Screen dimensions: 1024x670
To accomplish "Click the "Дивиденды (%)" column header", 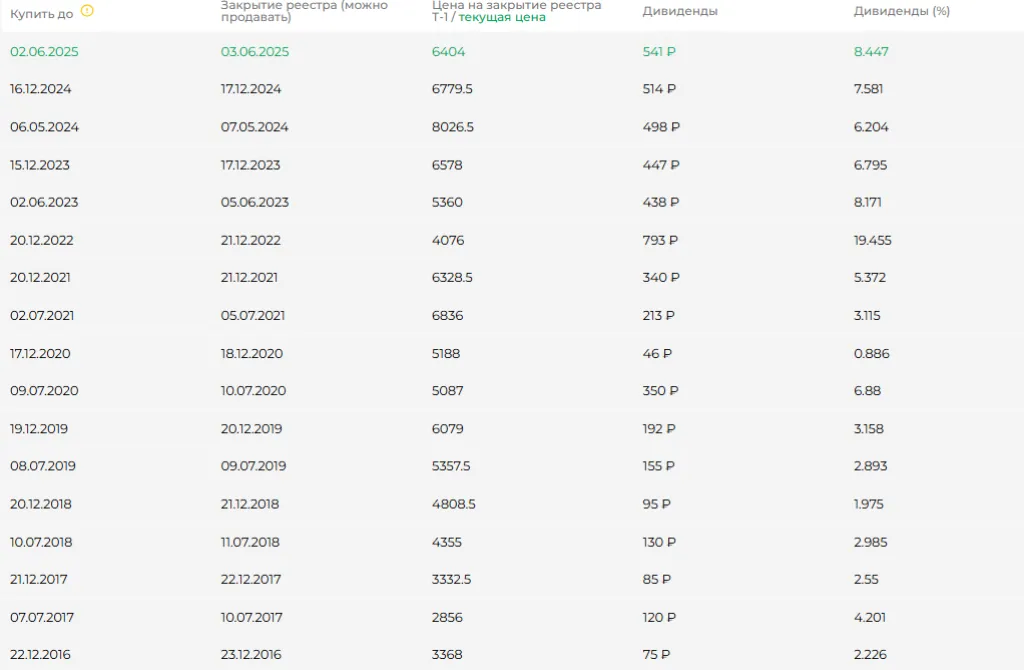I will click(901, 12).
